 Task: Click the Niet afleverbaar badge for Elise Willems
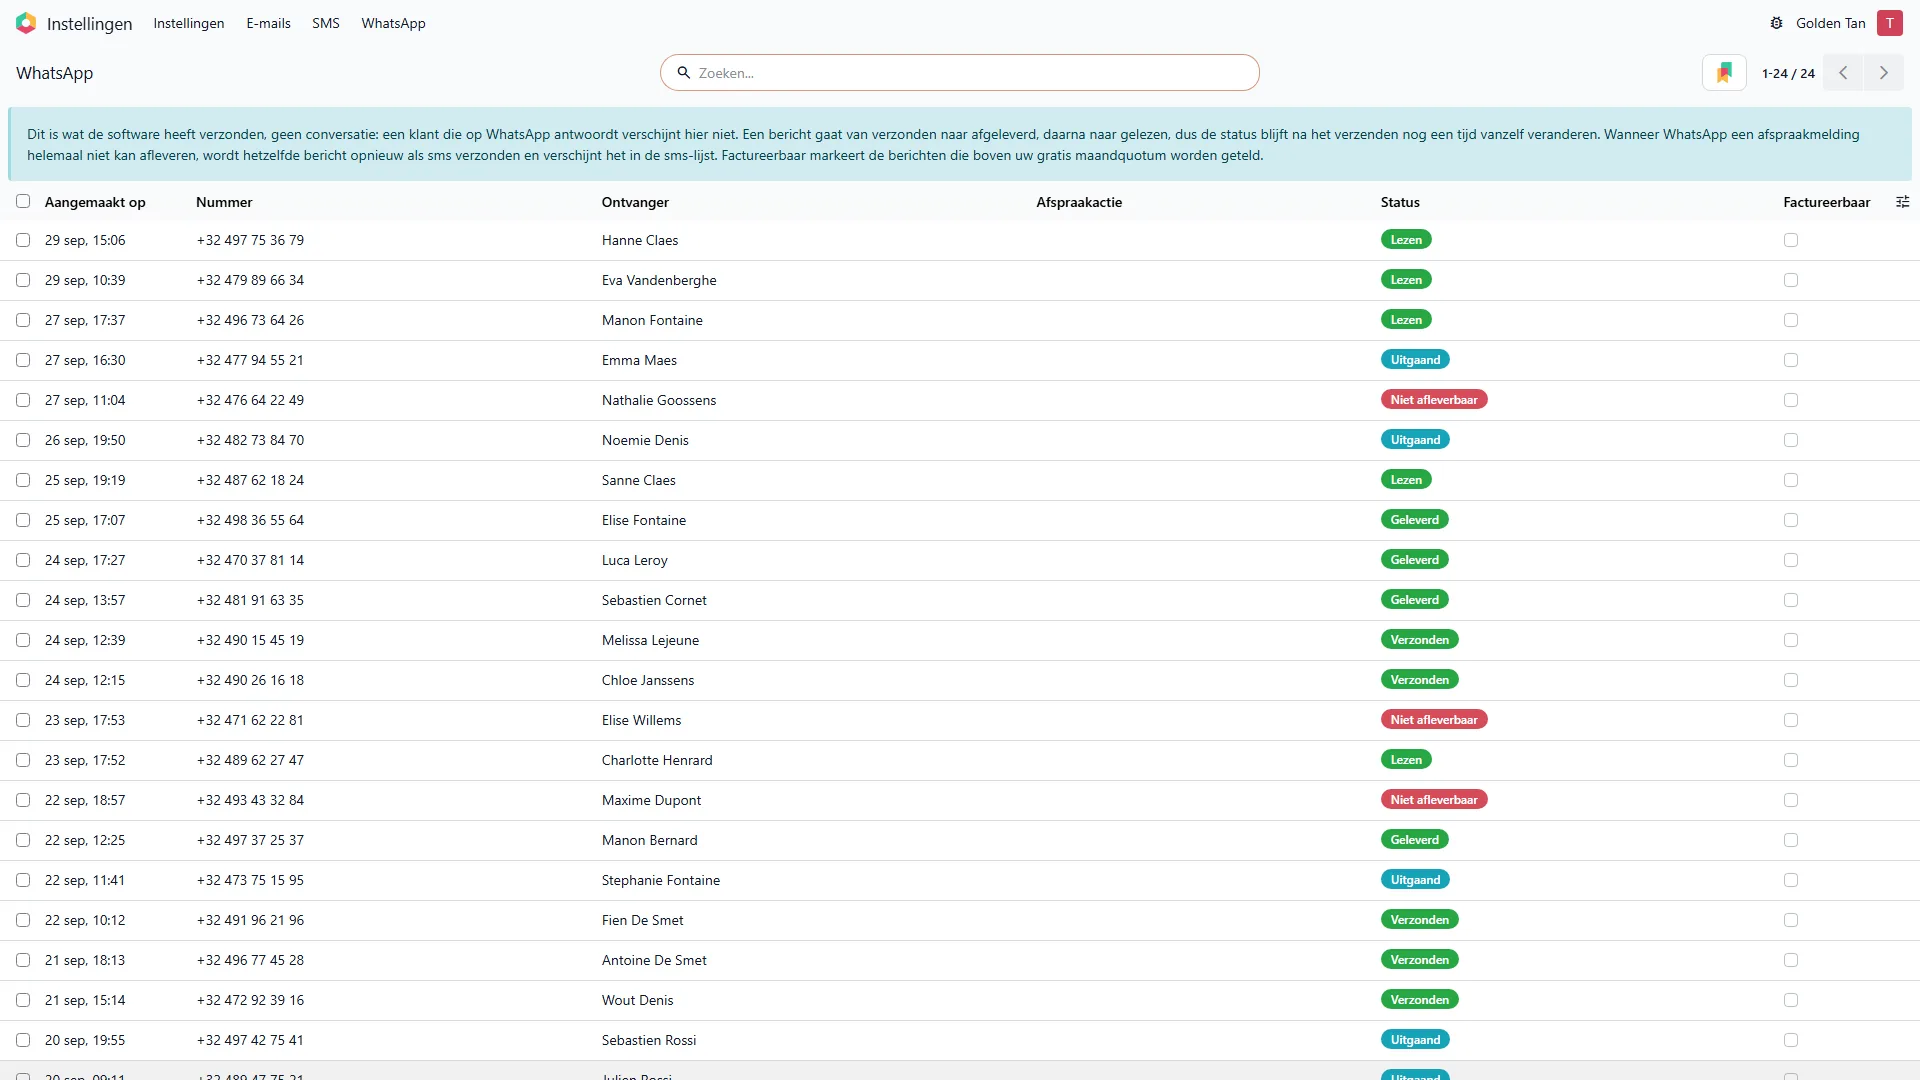tap(1434, 720)
